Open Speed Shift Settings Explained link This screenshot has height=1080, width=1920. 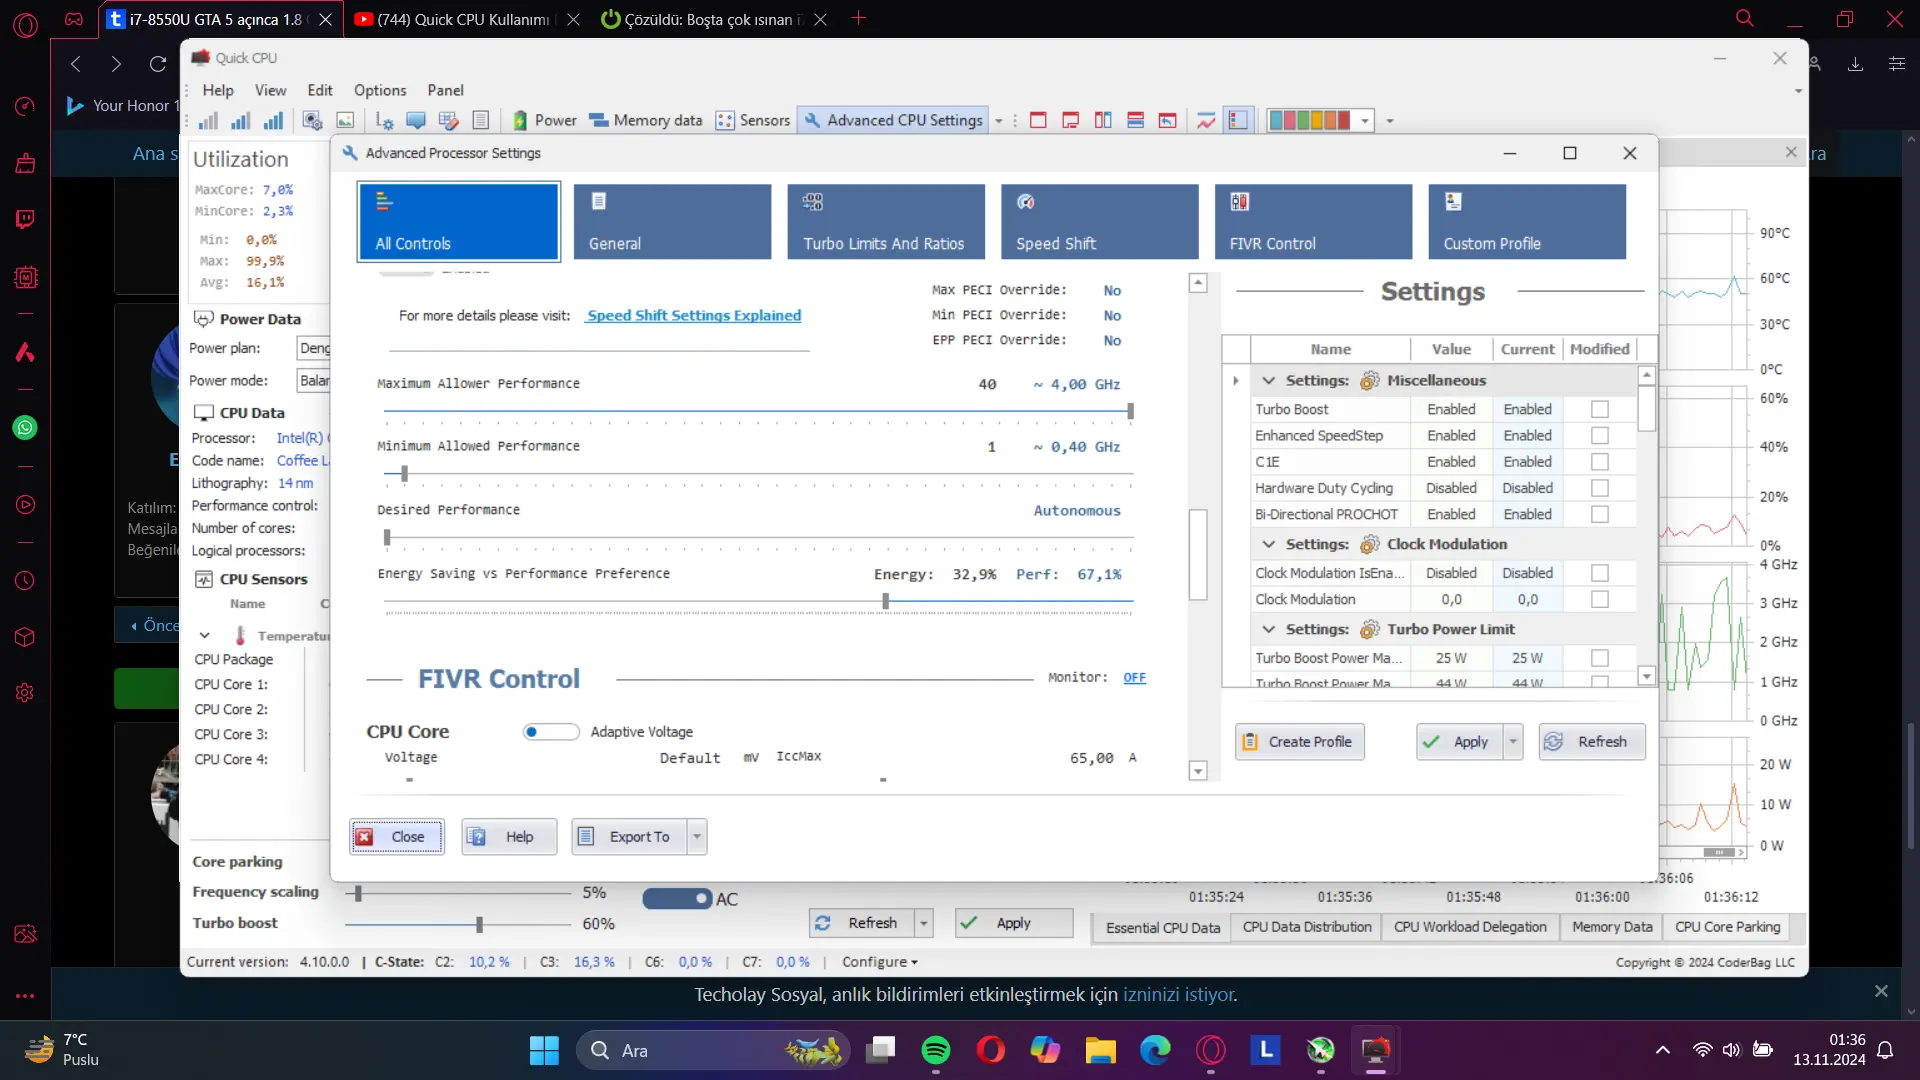click(x=694, y=316)
